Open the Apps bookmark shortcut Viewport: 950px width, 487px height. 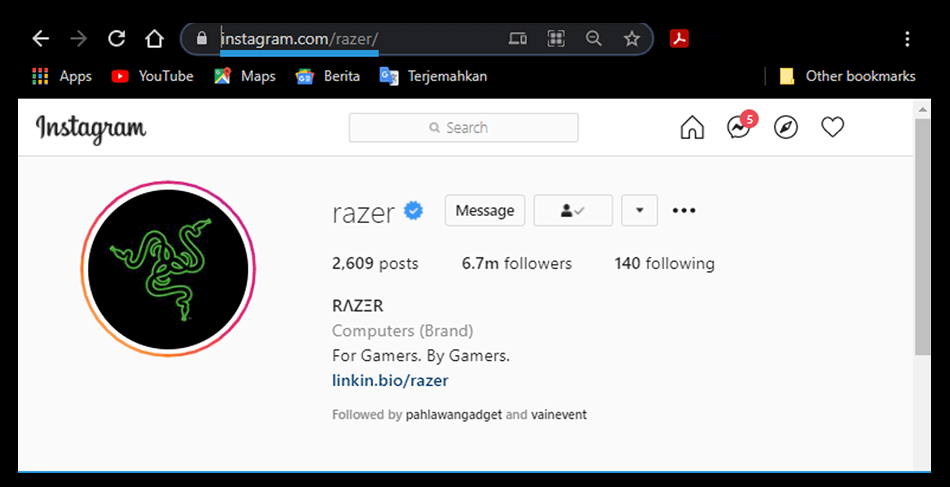coord(62,76)
